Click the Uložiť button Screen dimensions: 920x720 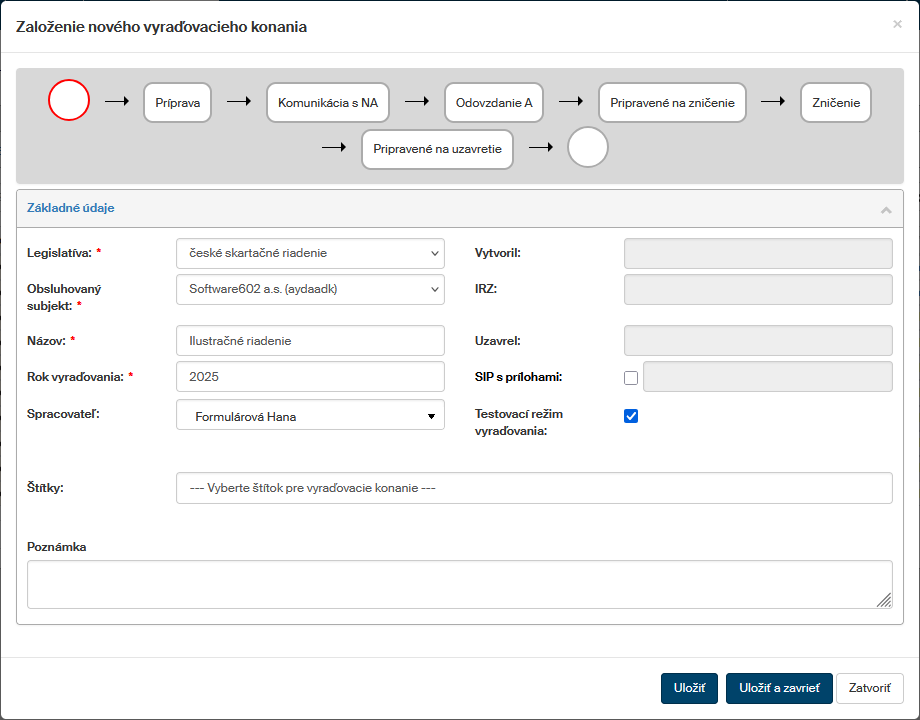[x=689, y=688]
